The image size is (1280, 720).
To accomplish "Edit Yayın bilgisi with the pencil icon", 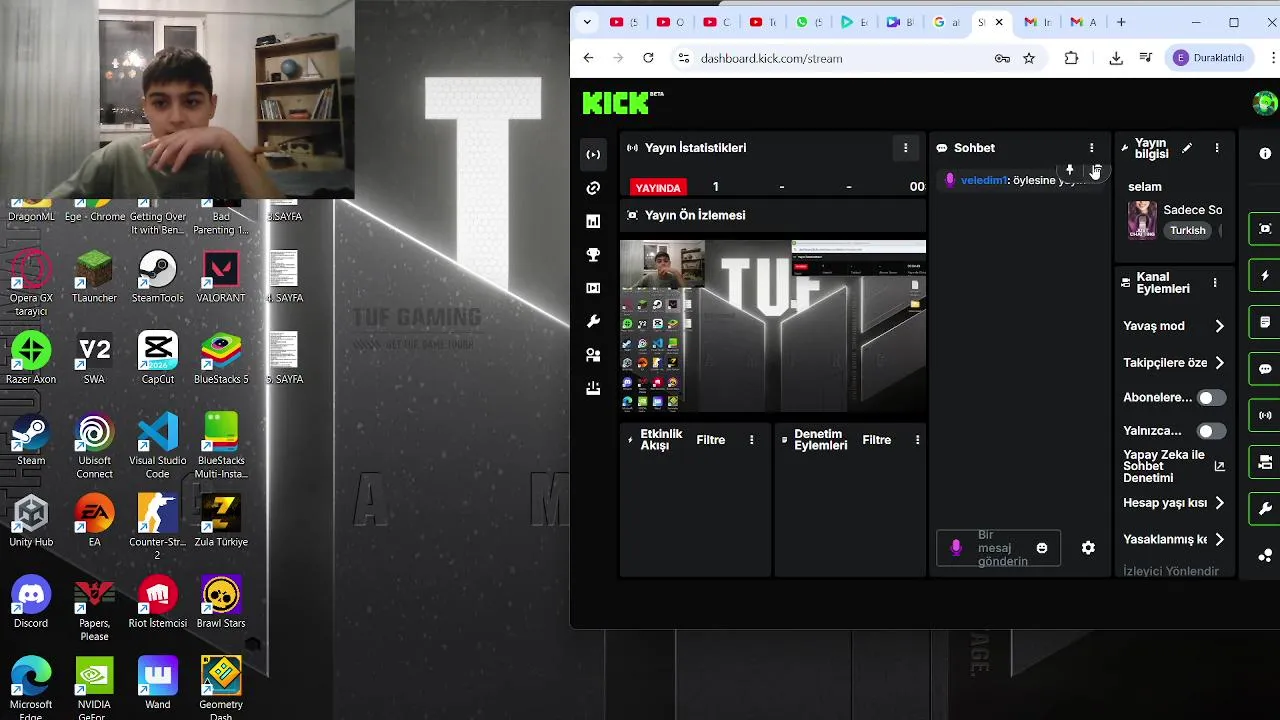I will click(1187, 148).
